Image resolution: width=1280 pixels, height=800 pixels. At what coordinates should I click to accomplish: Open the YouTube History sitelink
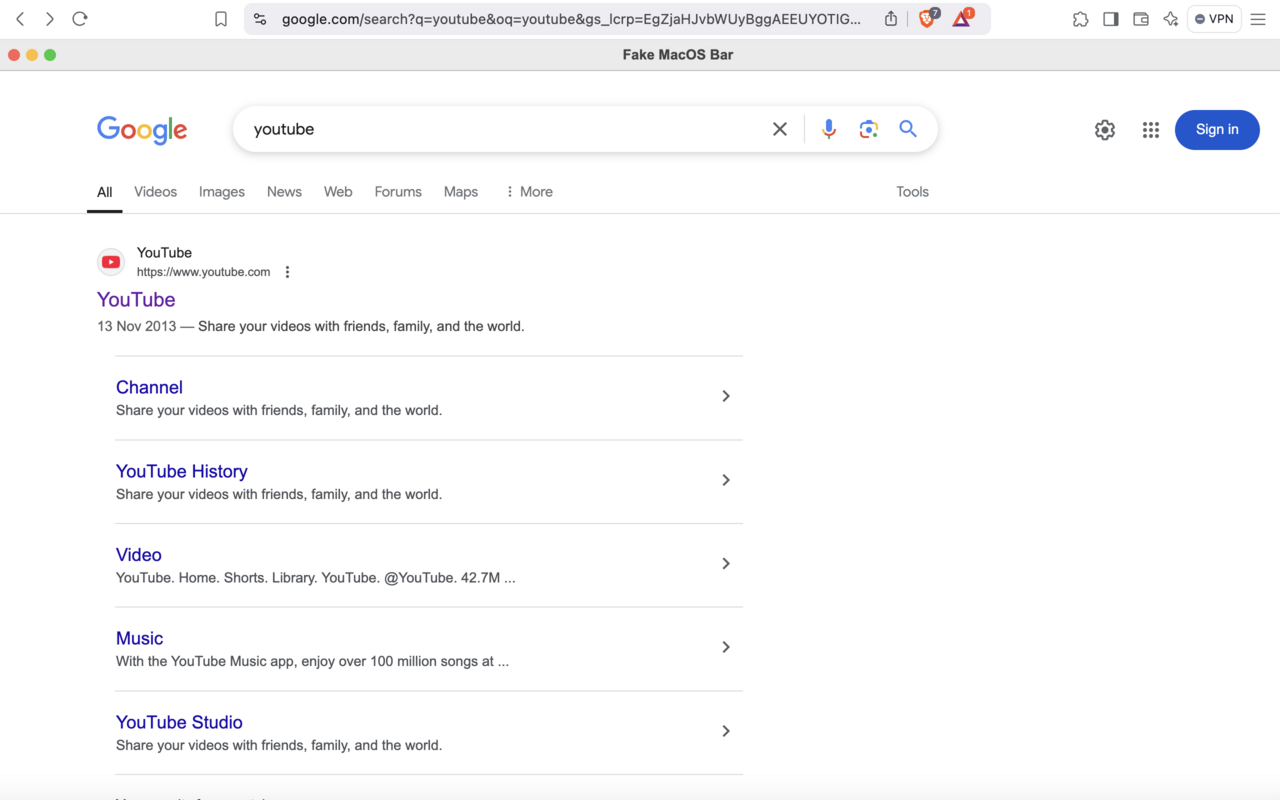coord(182,472)
